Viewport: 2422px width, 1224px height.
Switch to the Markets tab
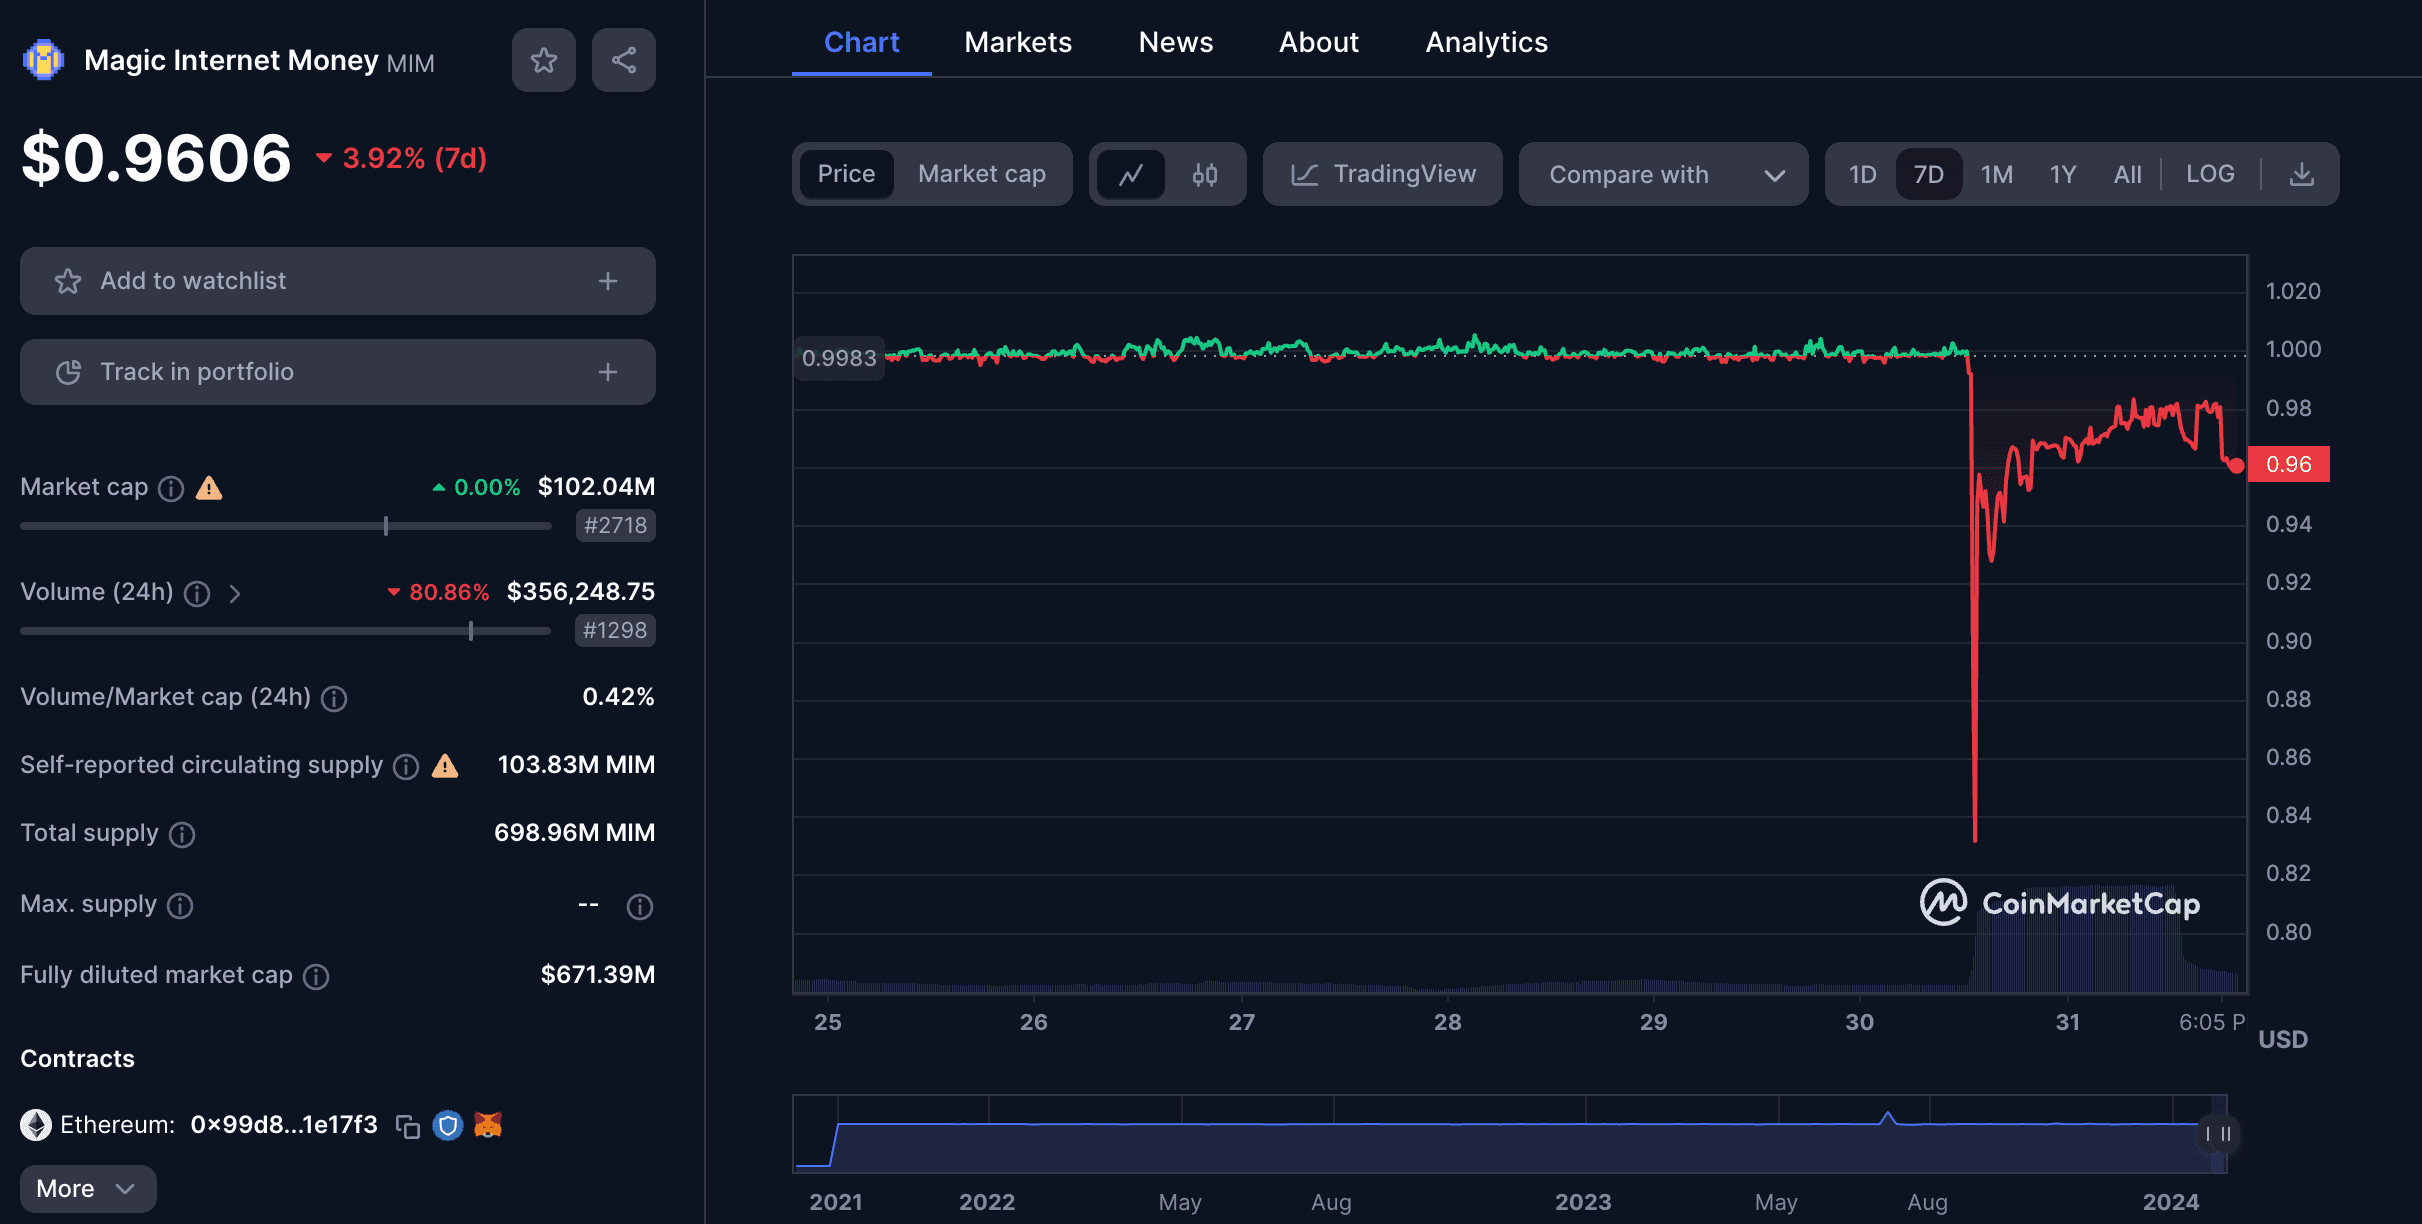tap(1017, 42)
